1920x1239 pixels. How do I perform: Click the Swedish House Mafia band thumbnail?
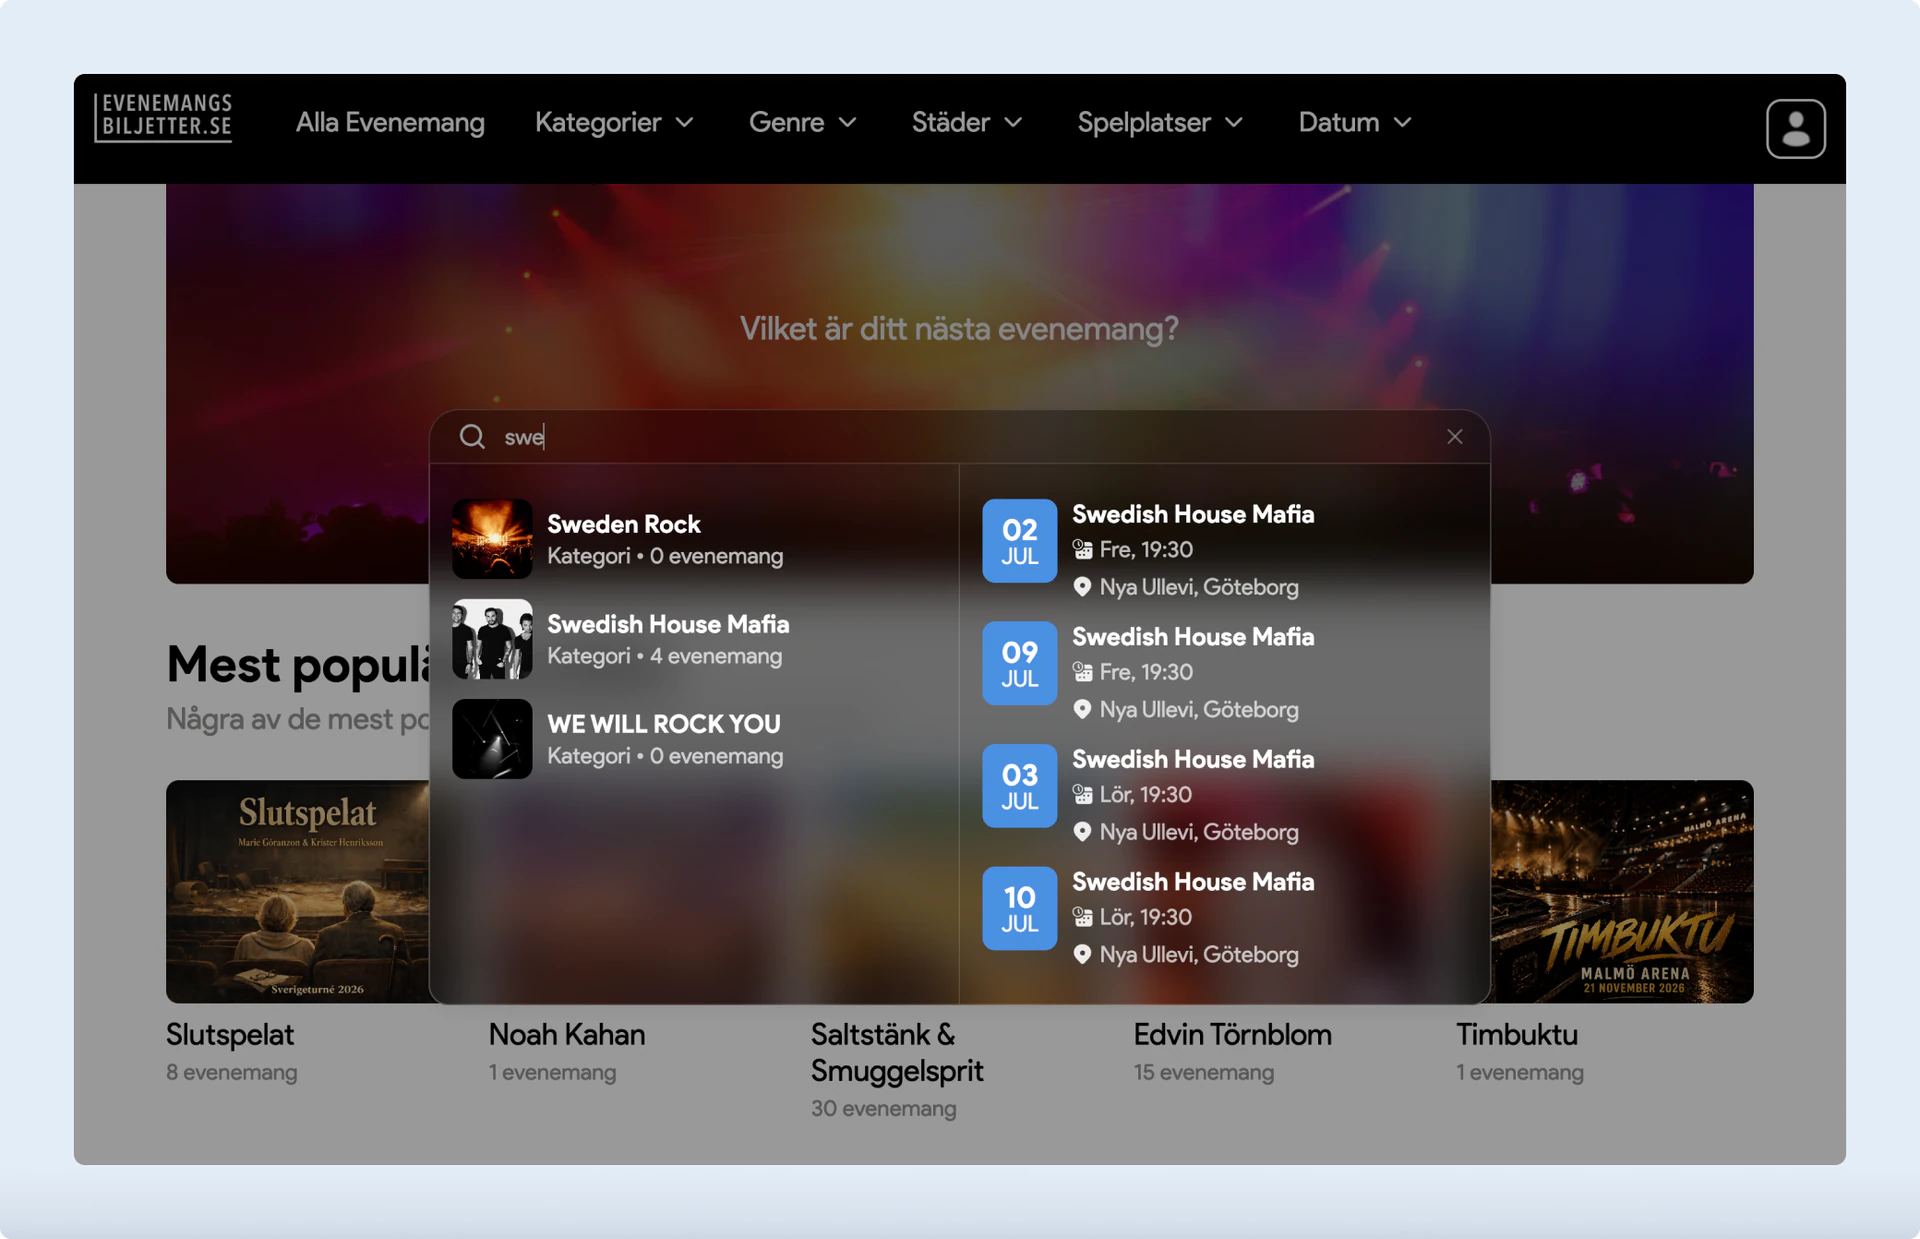click(492, 639)
